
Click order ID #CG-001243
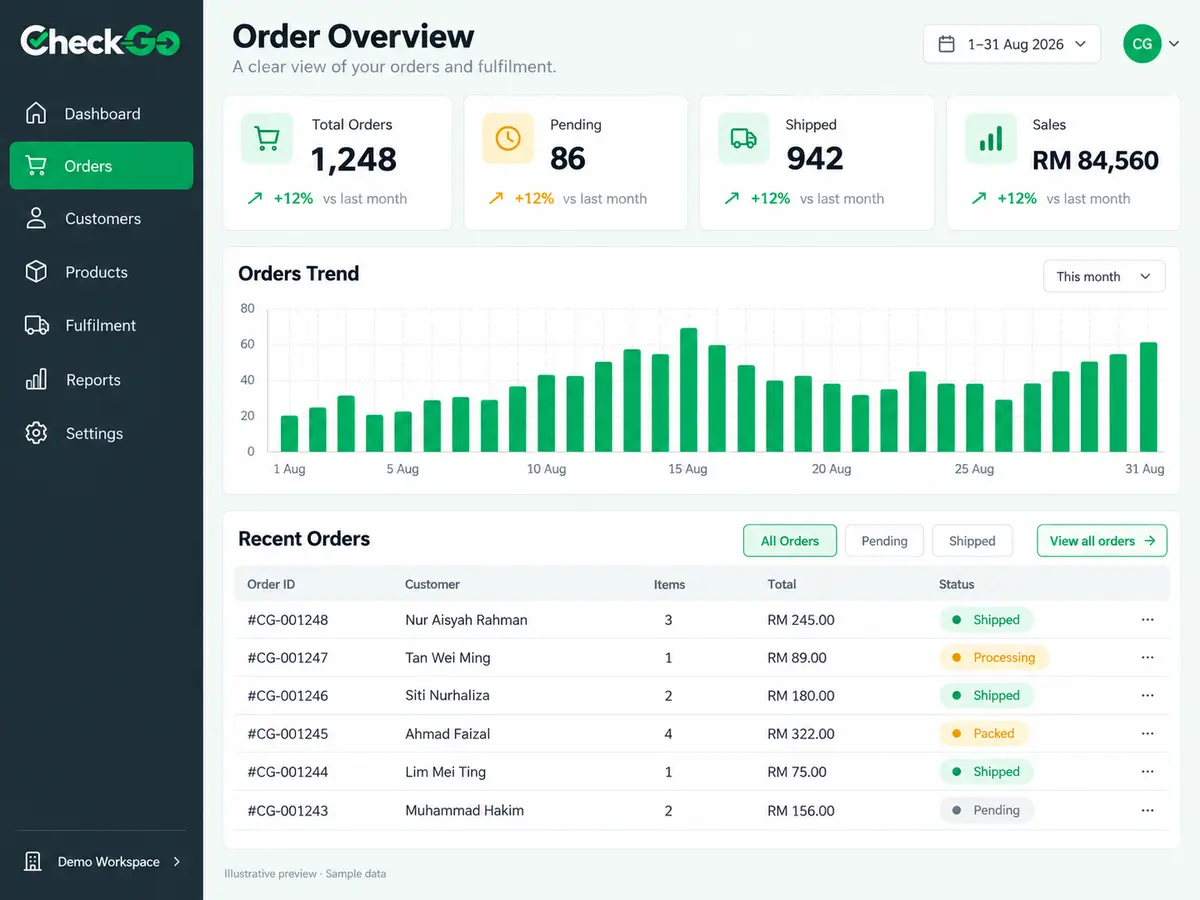point(288,810)
